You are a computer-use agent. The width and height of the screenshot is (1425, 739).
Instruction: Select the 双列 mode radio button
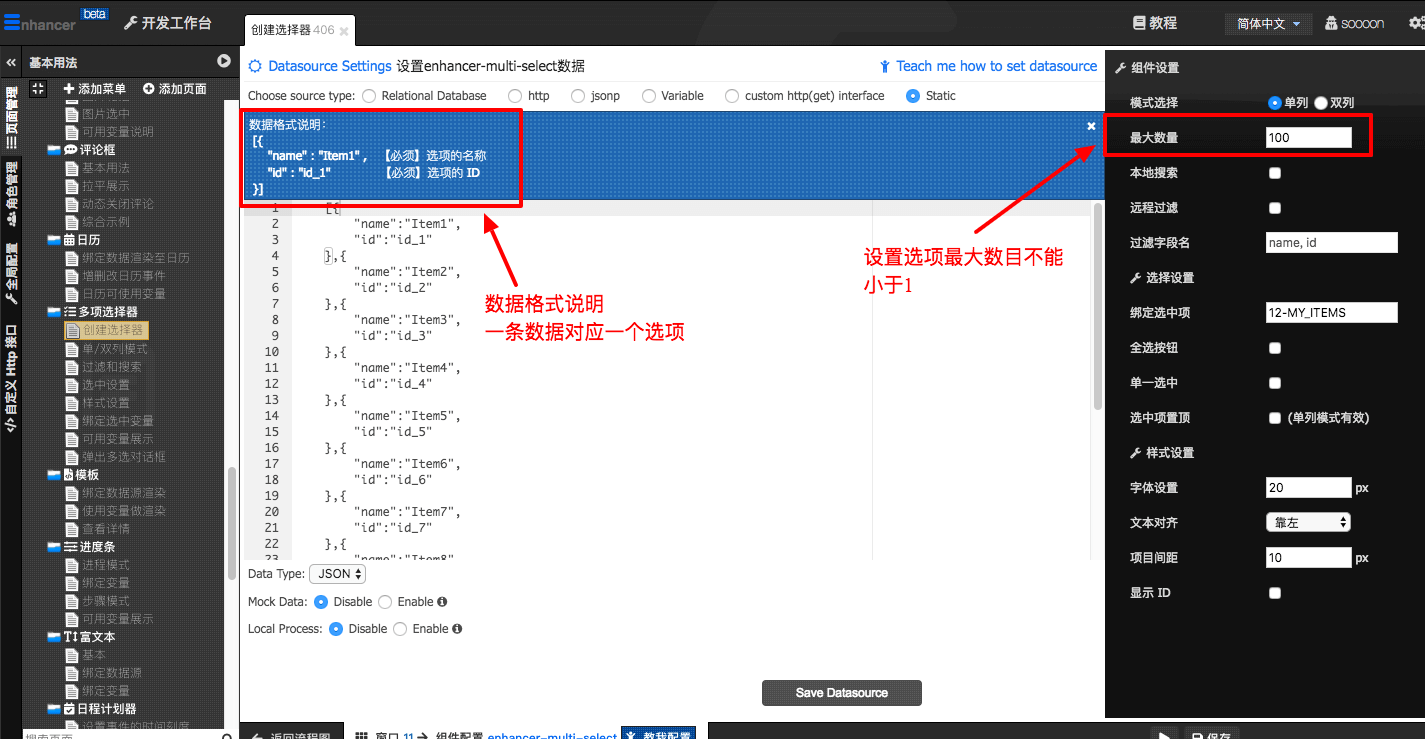(x=1321, y=103)
